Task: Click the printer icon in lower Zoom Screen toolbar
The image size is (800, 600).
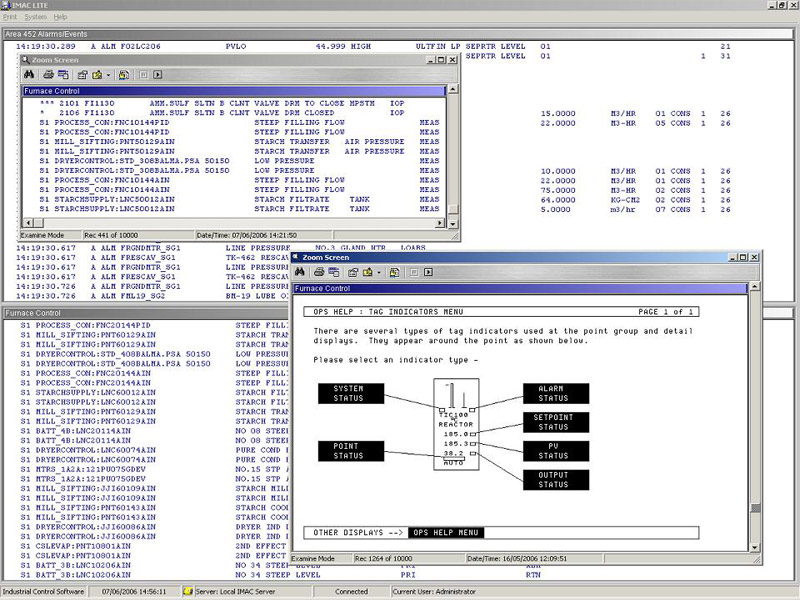Action: (319, 272)
